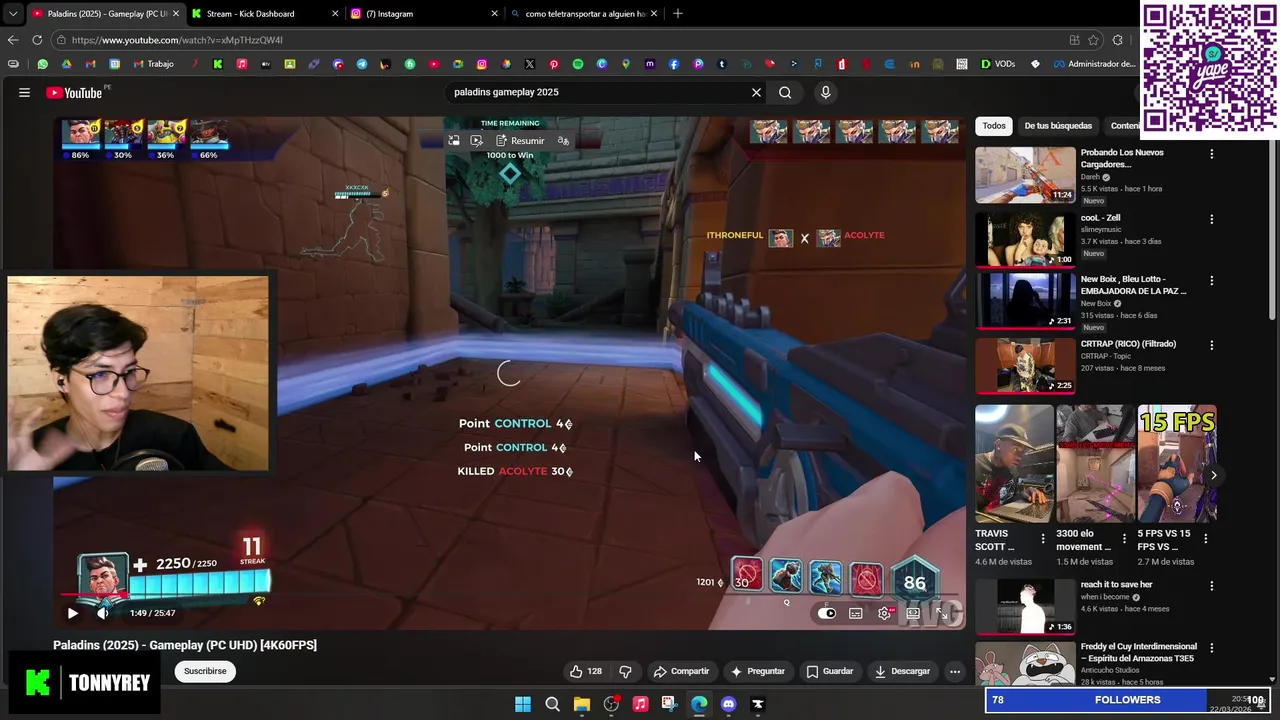Viewport: 1280px width, 720px height.
Task: Go to the YouTube home logo
Action: point(74,92)
